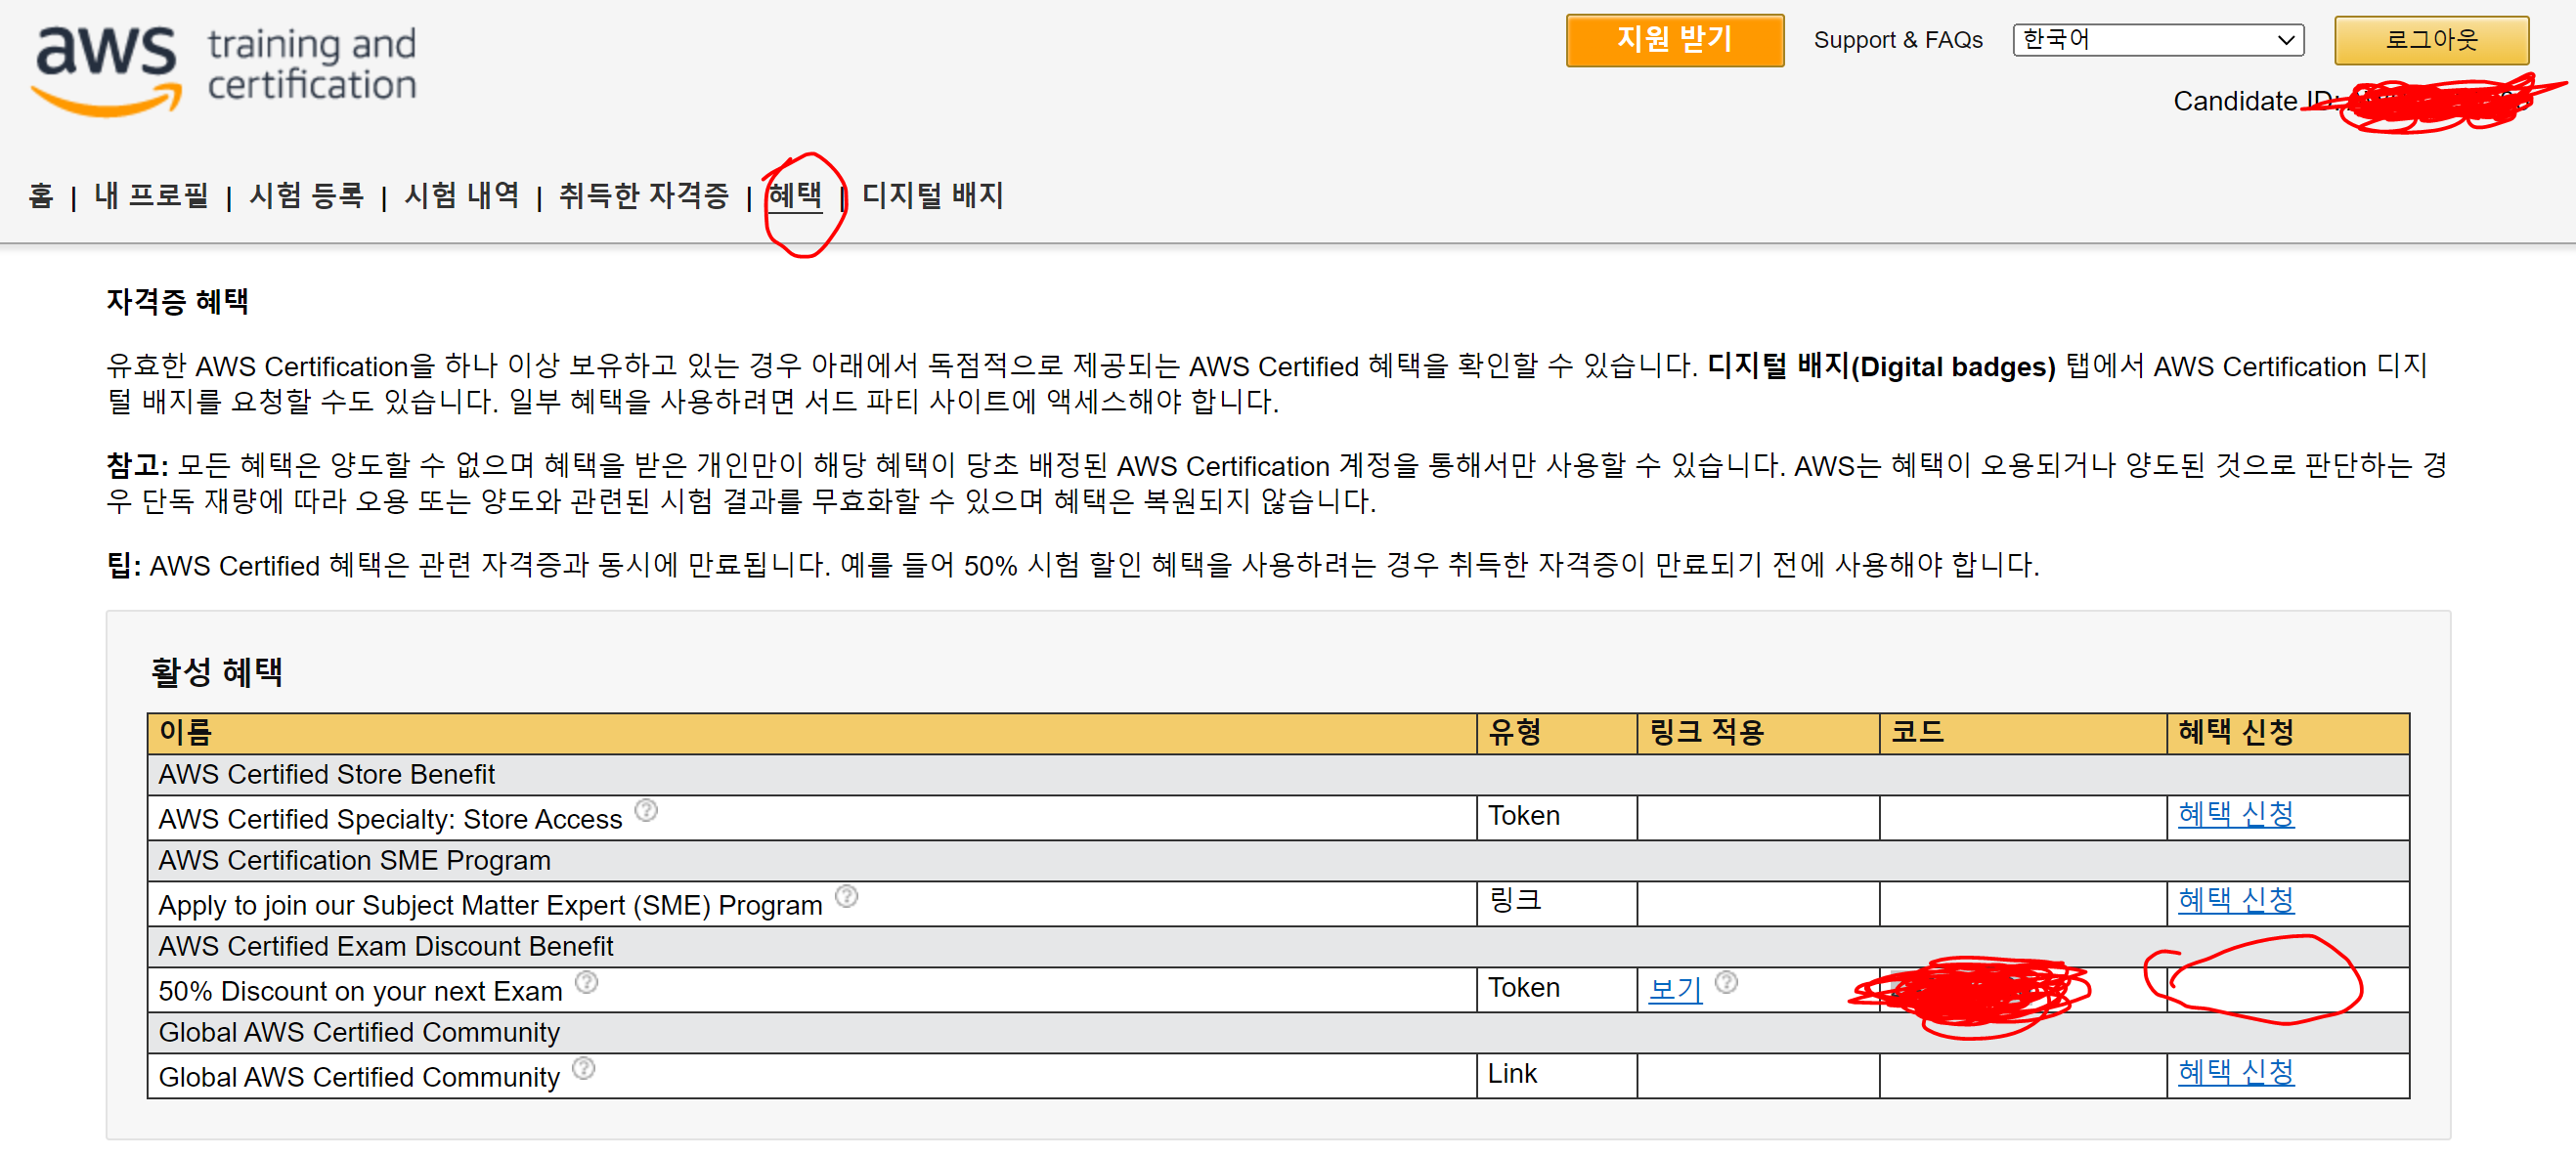This screenshot has width=2576, height=1157.
Task: Click 혜택 신청 link for Store Access
Action: tap(2235, 814)
